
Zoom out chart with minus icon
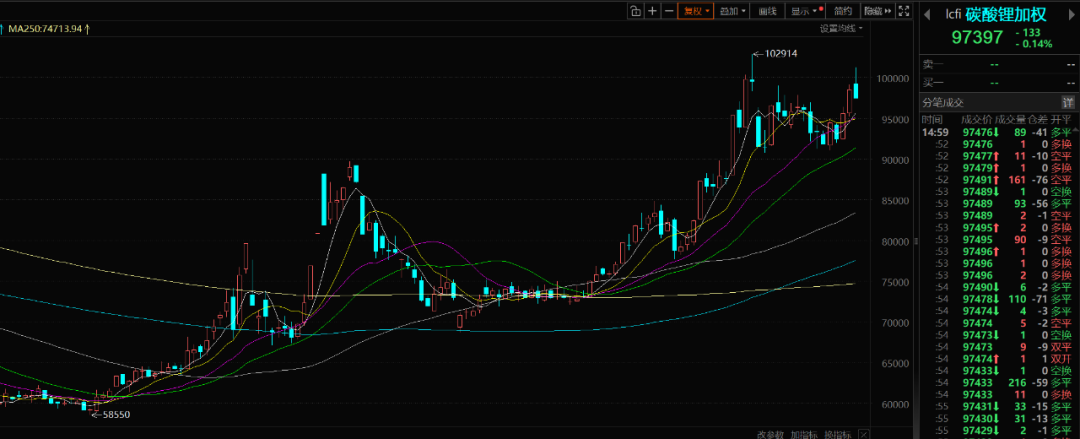669,11
